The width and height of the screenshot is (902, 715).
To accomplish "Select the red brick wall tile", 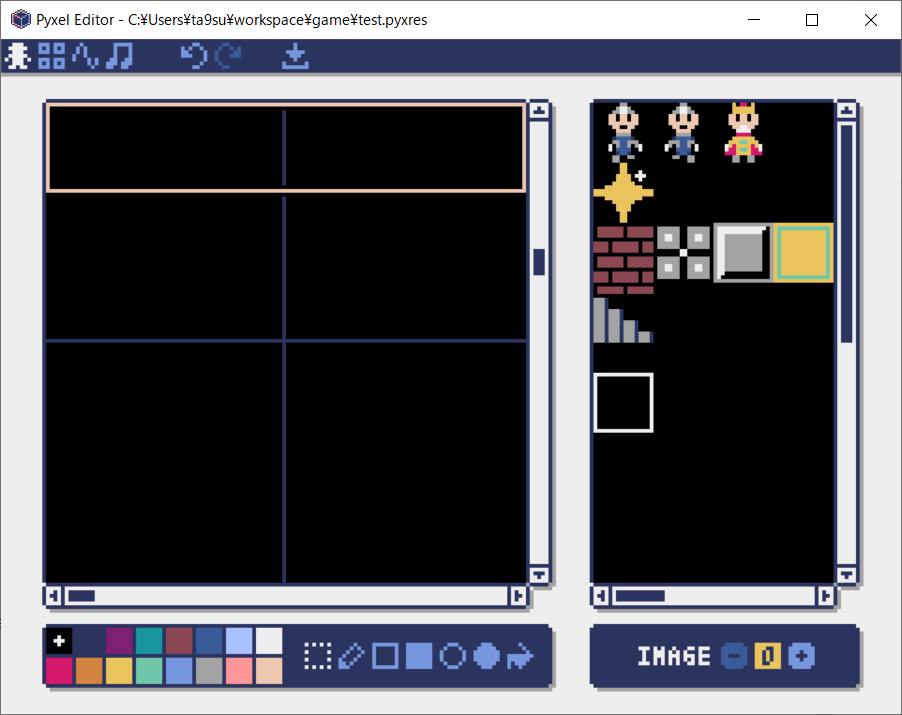I will coord(624,260).
